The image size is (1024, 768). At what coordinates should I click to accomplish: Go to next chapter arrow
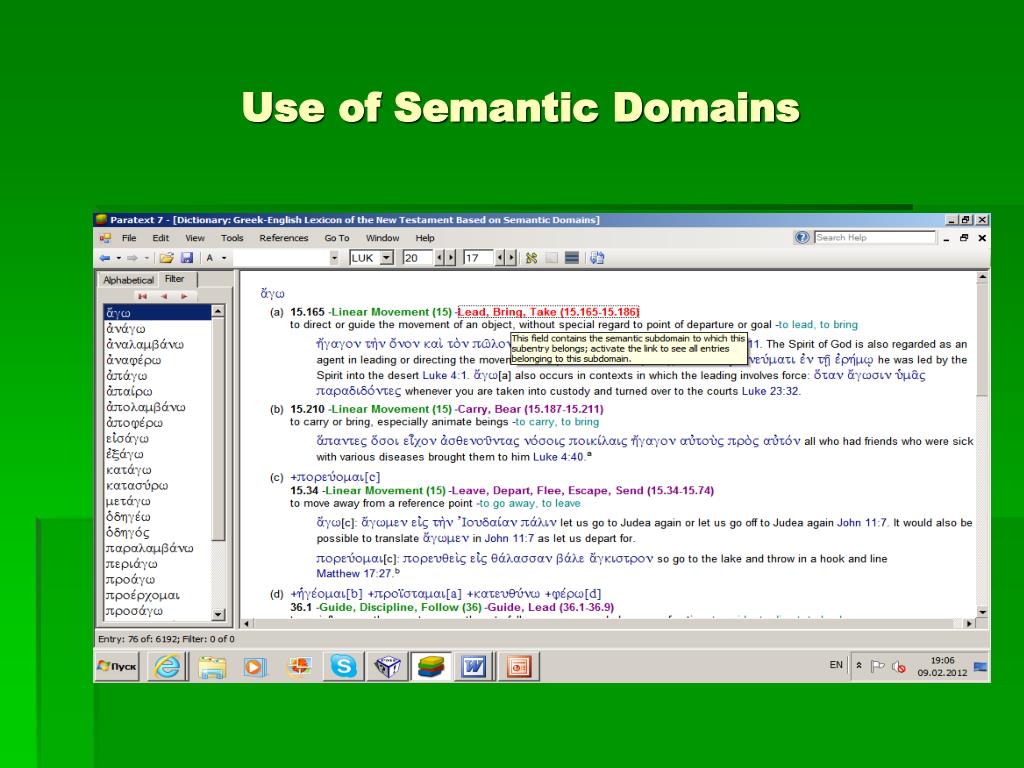(450, 258)
